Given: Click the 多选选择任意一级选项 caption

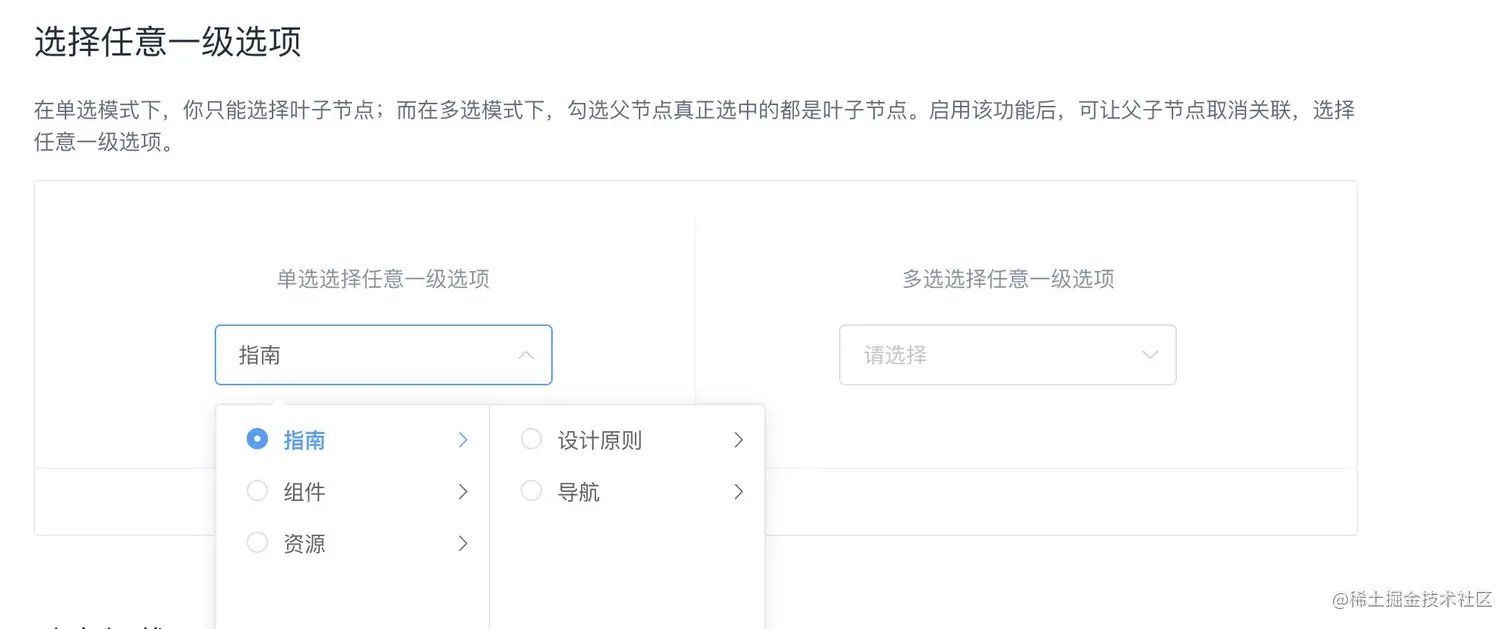Looking at the screenshot, I should 1008,279.
